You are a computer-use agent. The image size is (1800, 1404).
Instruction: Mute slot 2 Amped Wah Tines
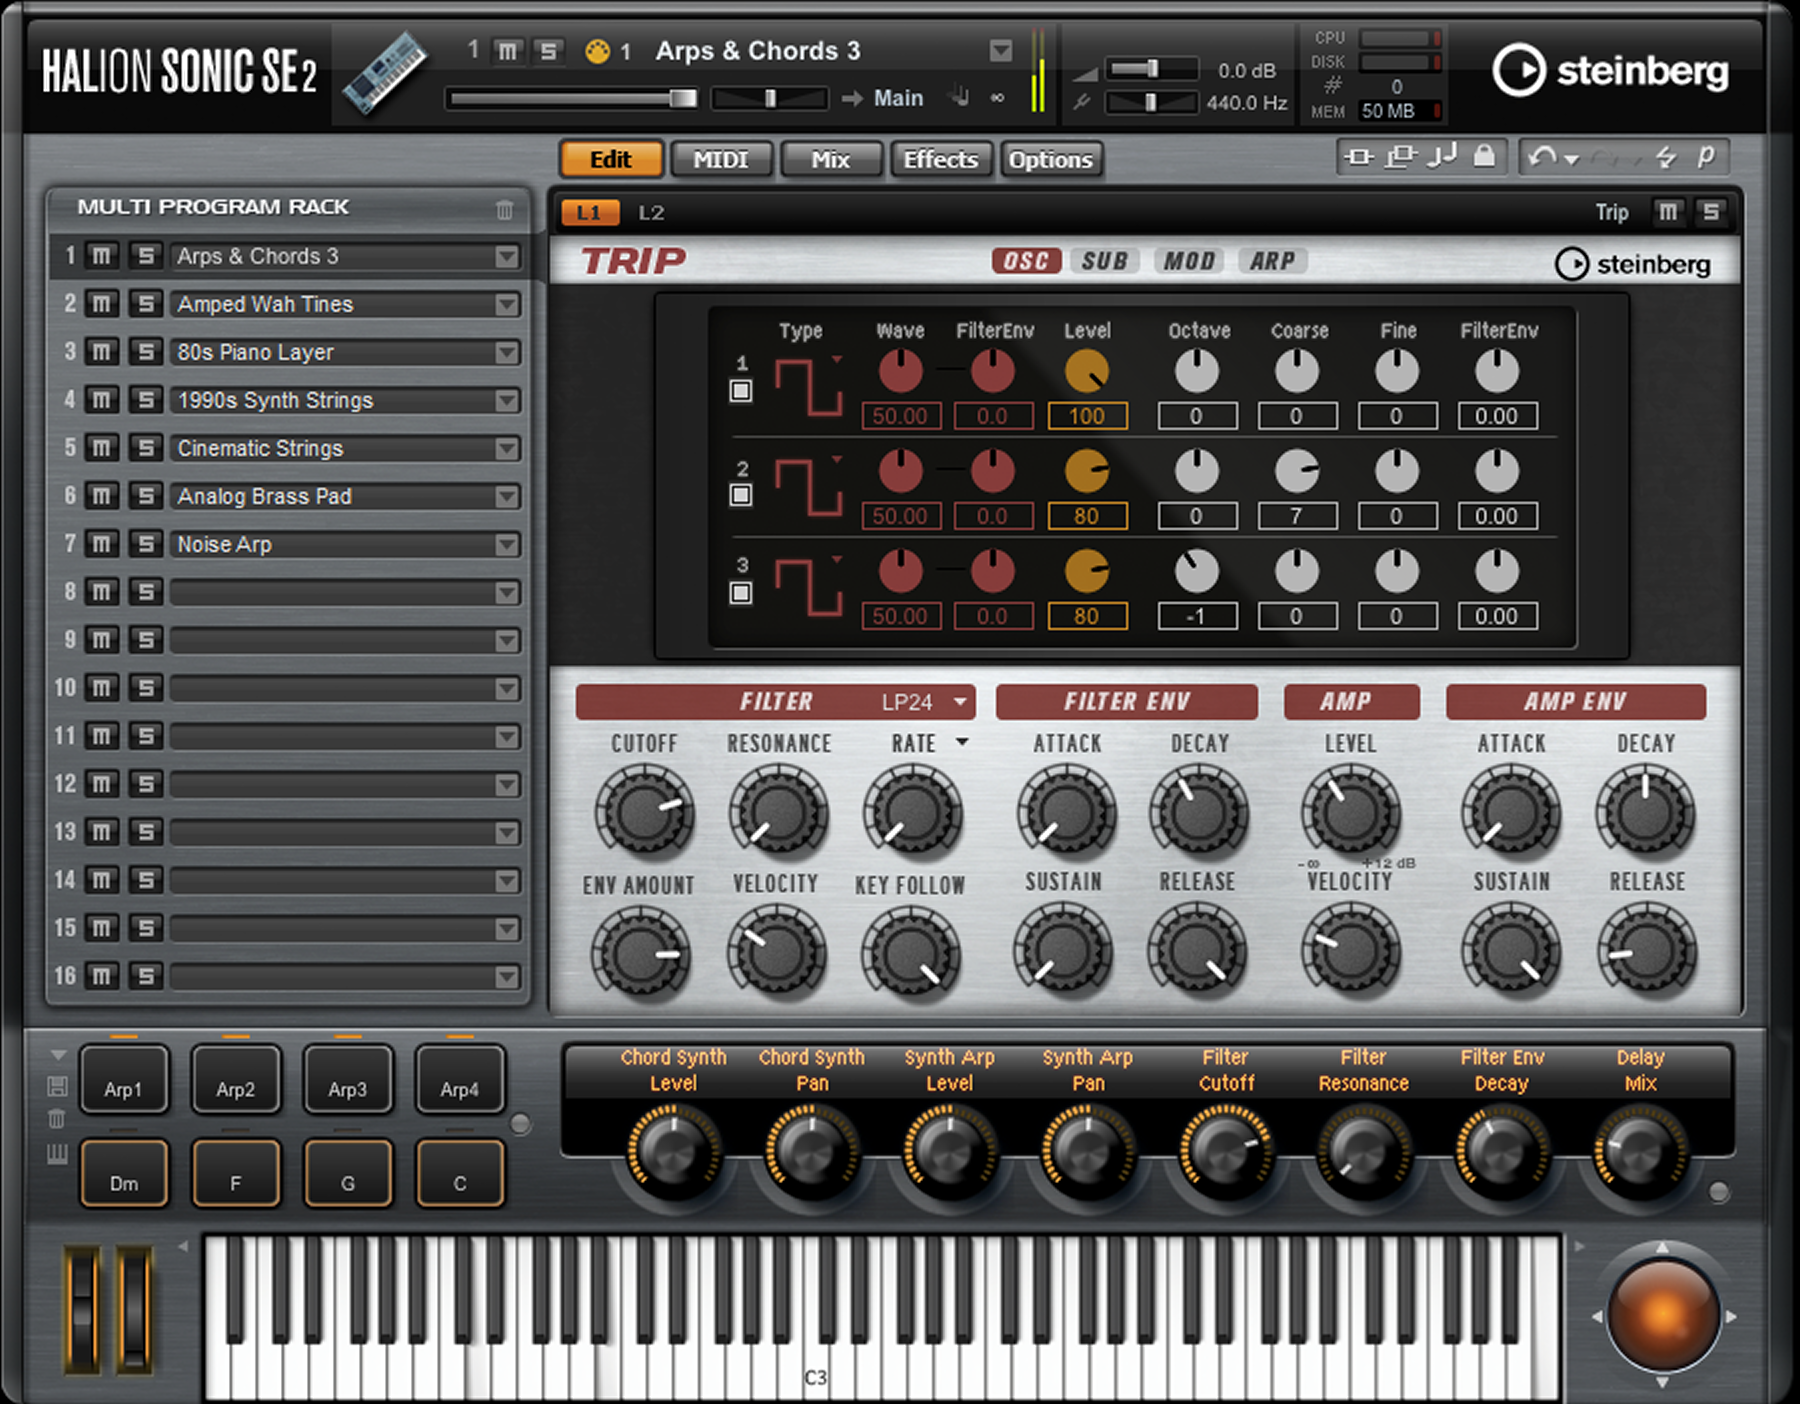click(102, 304)
